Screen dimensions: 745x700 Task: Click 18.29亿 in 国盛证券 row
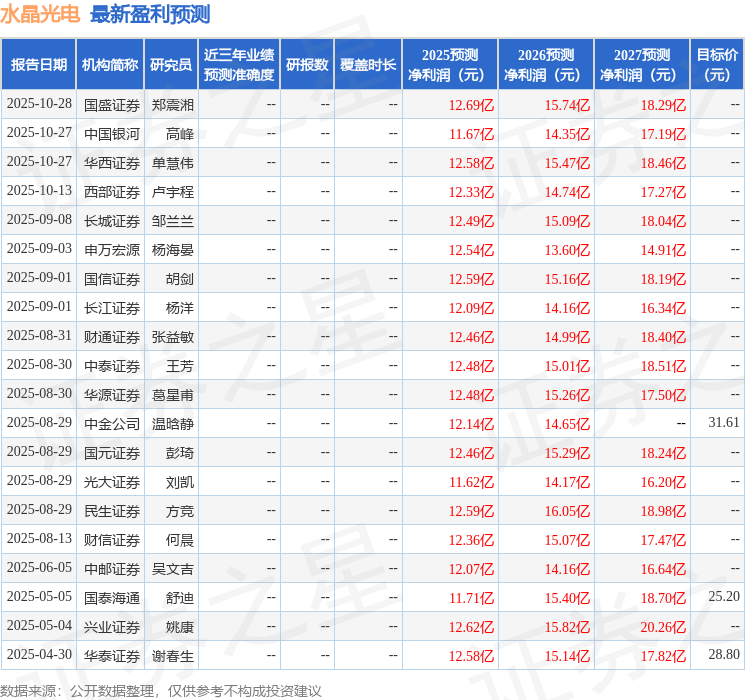[663, 105]
